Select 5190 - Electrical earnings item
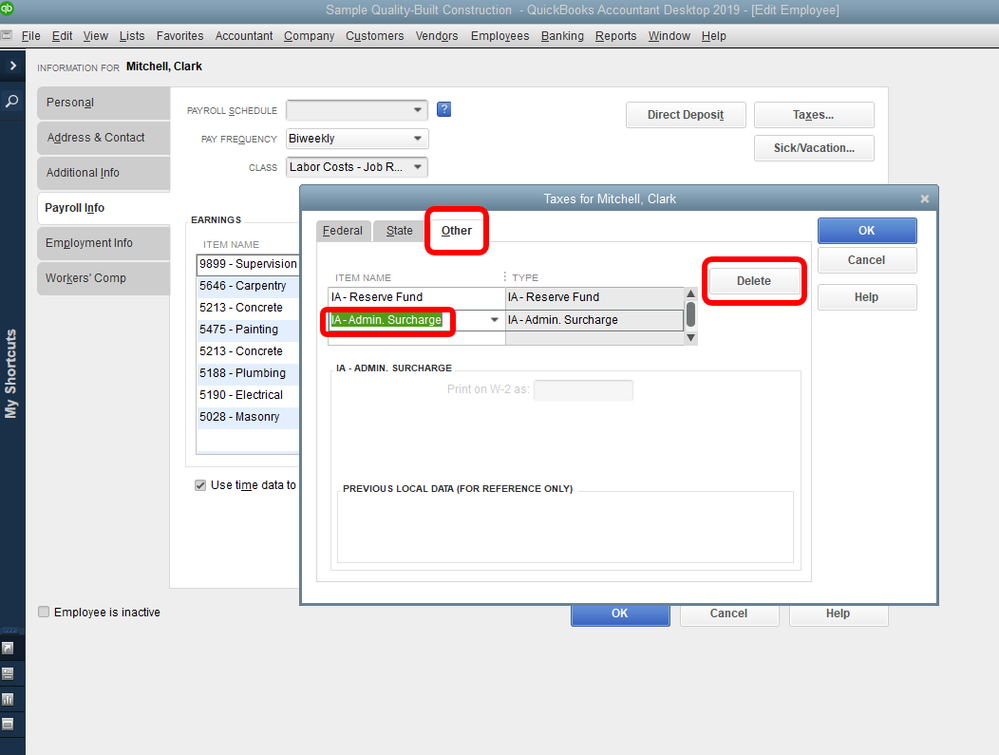 [248, 395]
